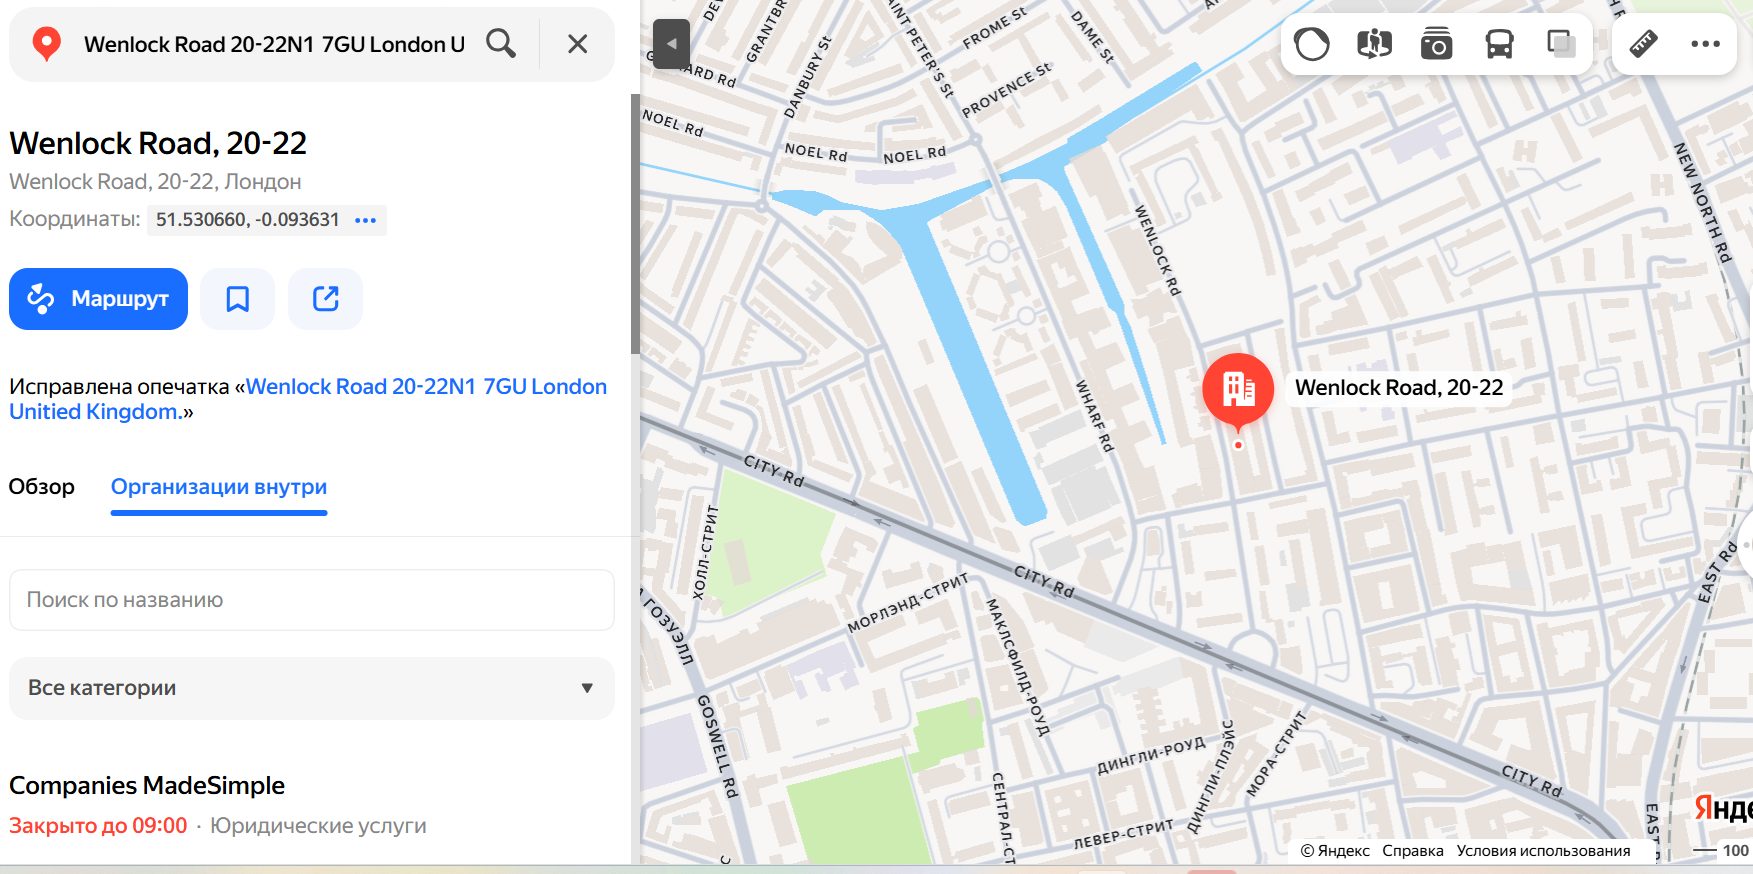Focus the Поиск по названию field

(312, 600)
